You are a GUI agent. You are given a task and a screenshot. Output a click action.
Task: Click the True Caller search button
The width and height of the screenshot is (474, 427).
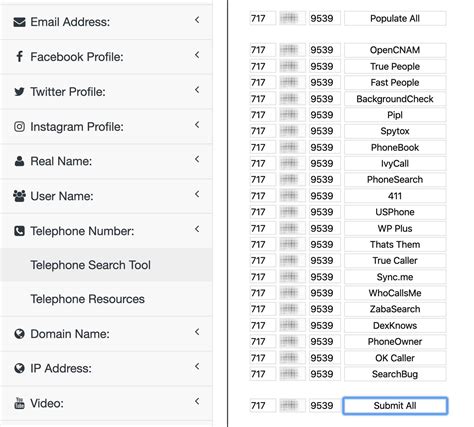[x=395, y=261]
